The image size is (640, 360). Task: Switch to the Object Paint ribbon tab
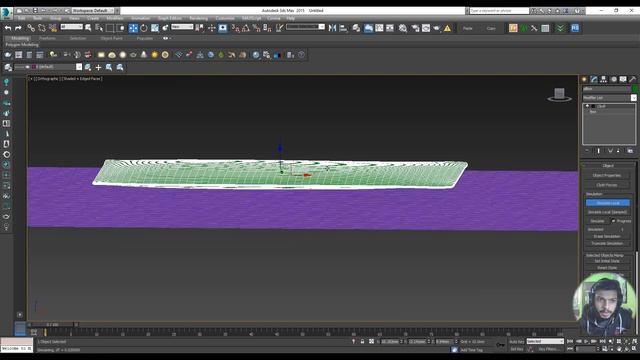[111, 38]
